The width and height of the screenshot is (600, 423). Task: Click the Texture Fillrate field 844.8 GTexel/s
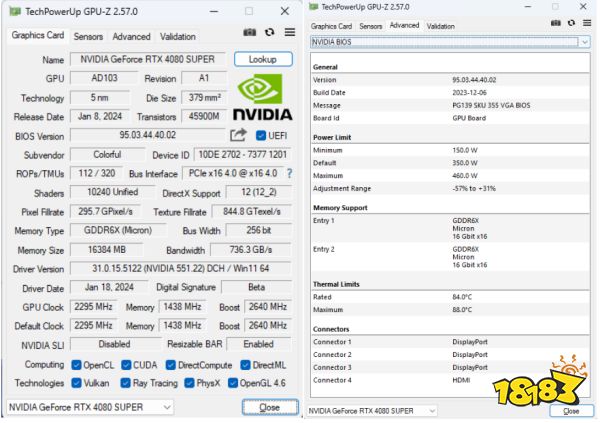pyautogui.click(x=252, y=212)
